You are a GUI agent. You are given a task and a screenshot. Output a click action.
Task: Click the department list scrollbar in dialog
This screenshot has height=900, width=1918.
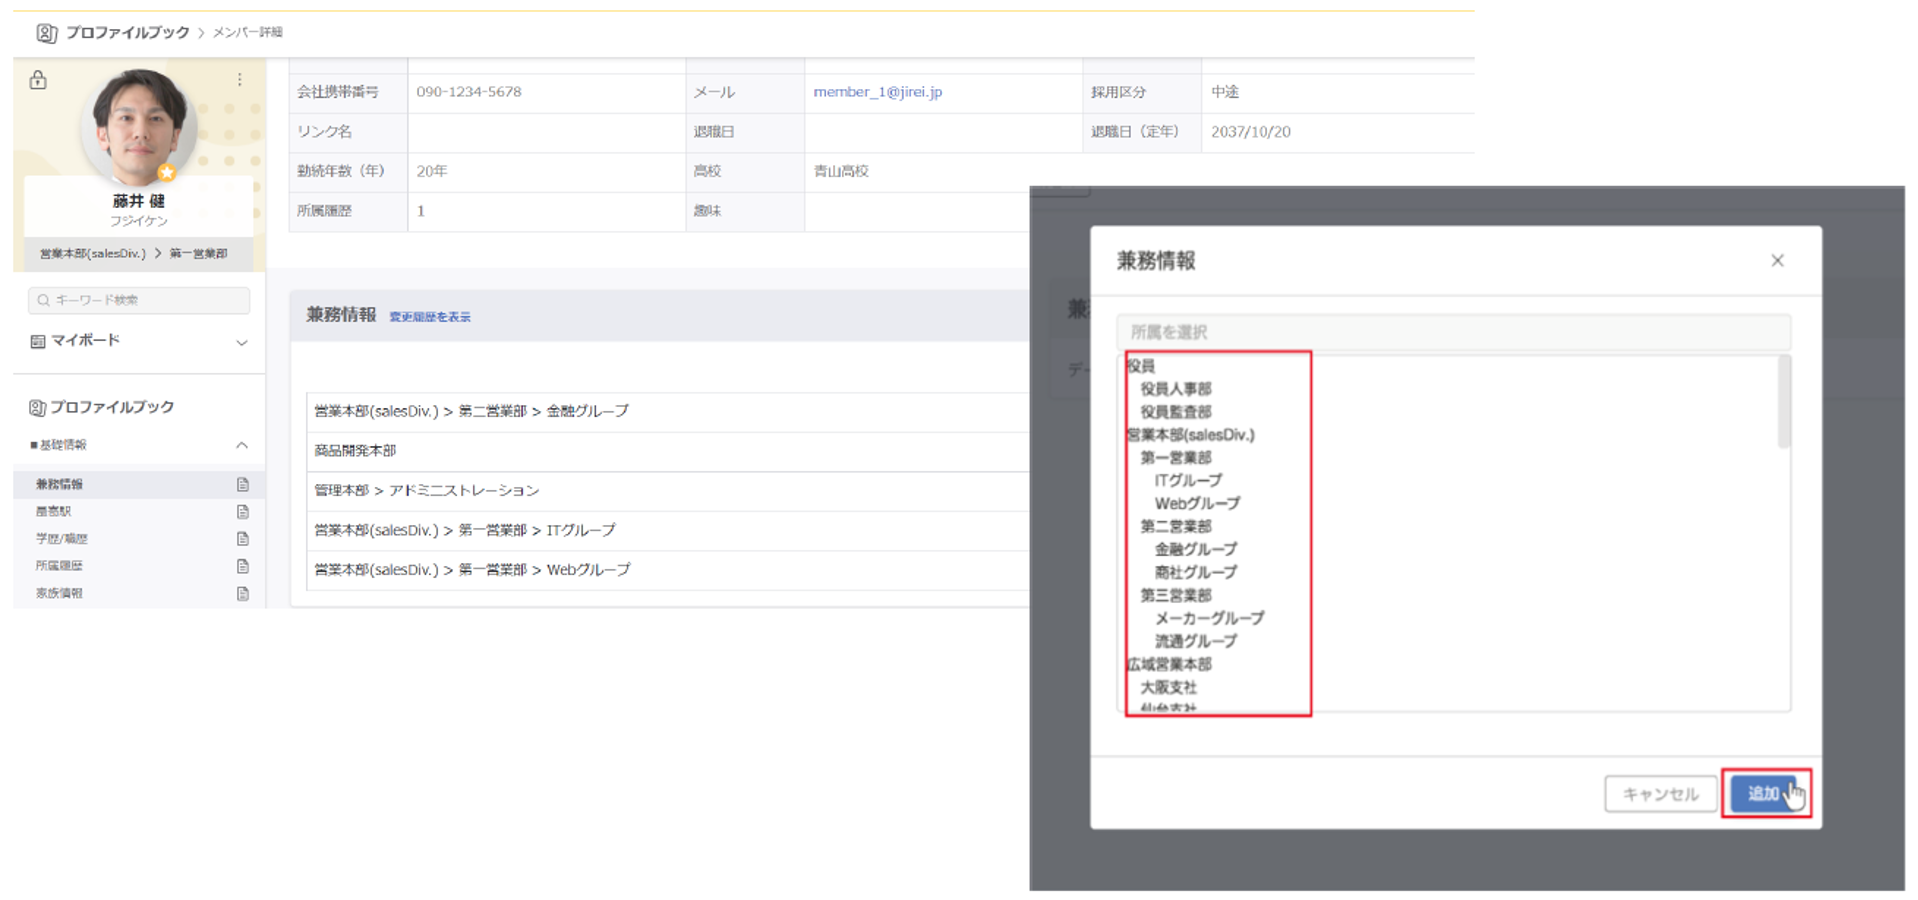(1783, 402)
